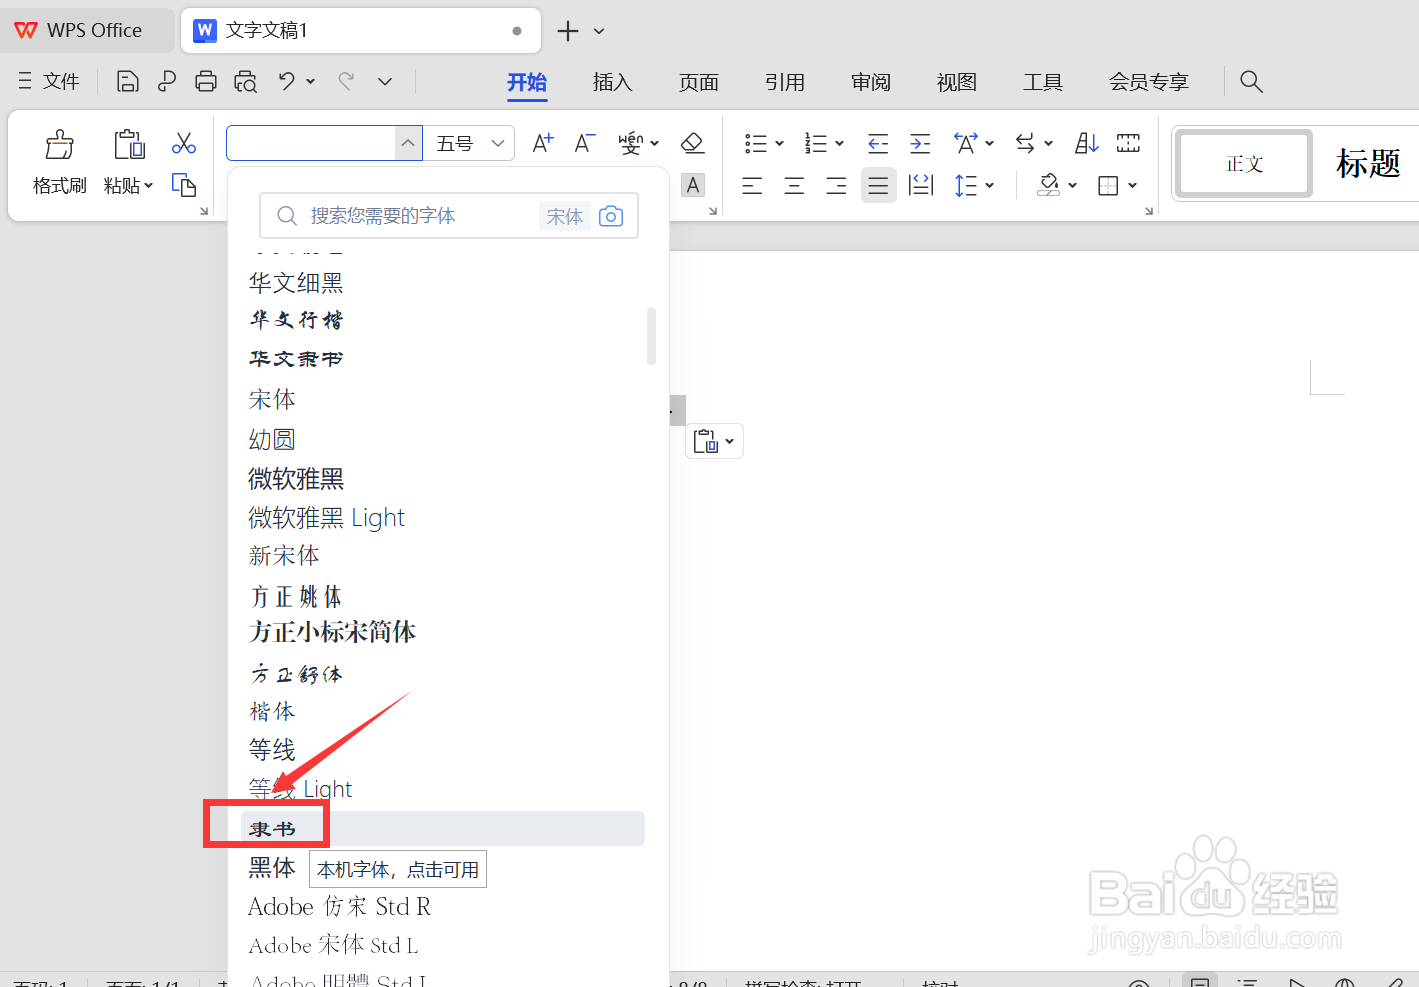
Task: Expand the bullet list options dropdown
Action: coord(777,143)
